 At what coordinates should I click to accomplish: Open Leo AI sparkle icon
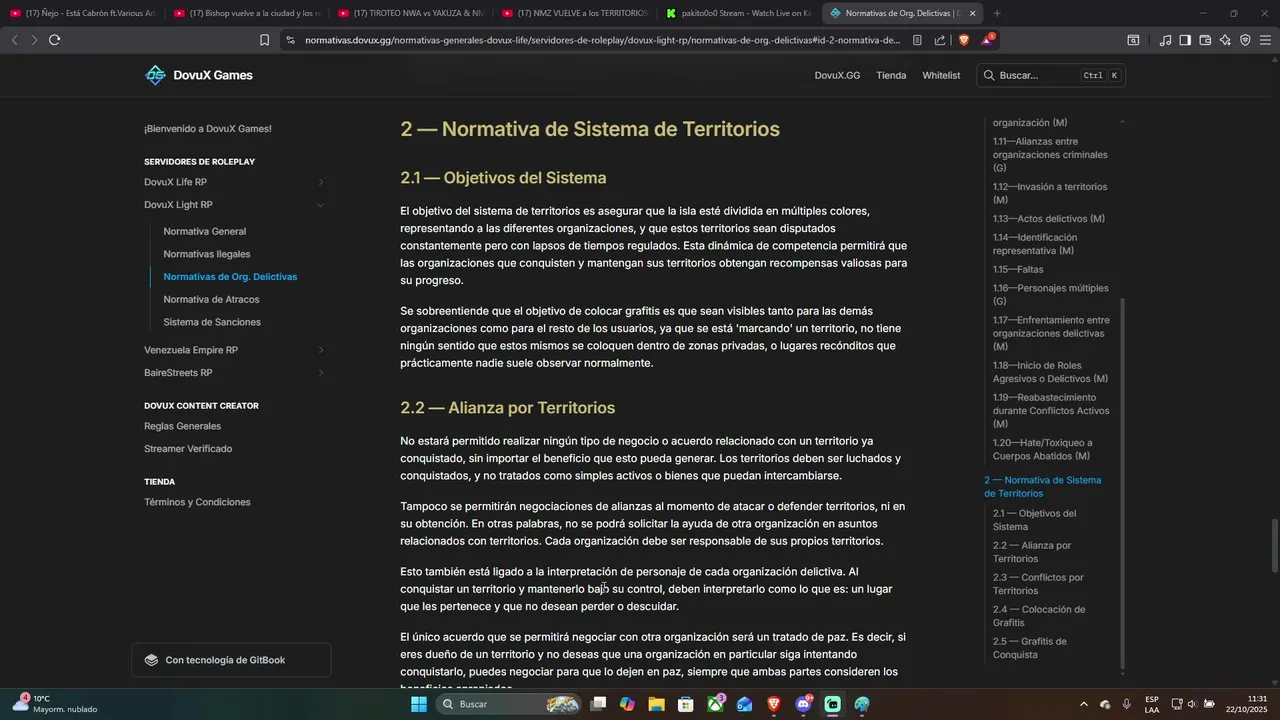click(x=1225, y=40)
